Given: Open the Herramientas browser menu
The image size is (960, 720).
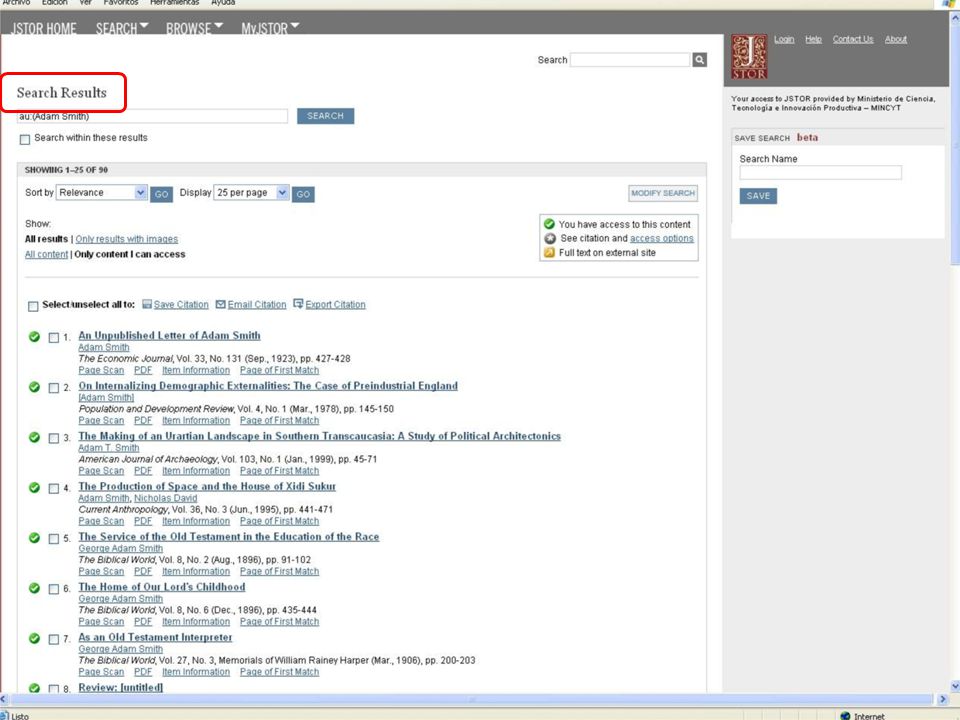Looking at the screenshot, I should click(x=174, y=2).
